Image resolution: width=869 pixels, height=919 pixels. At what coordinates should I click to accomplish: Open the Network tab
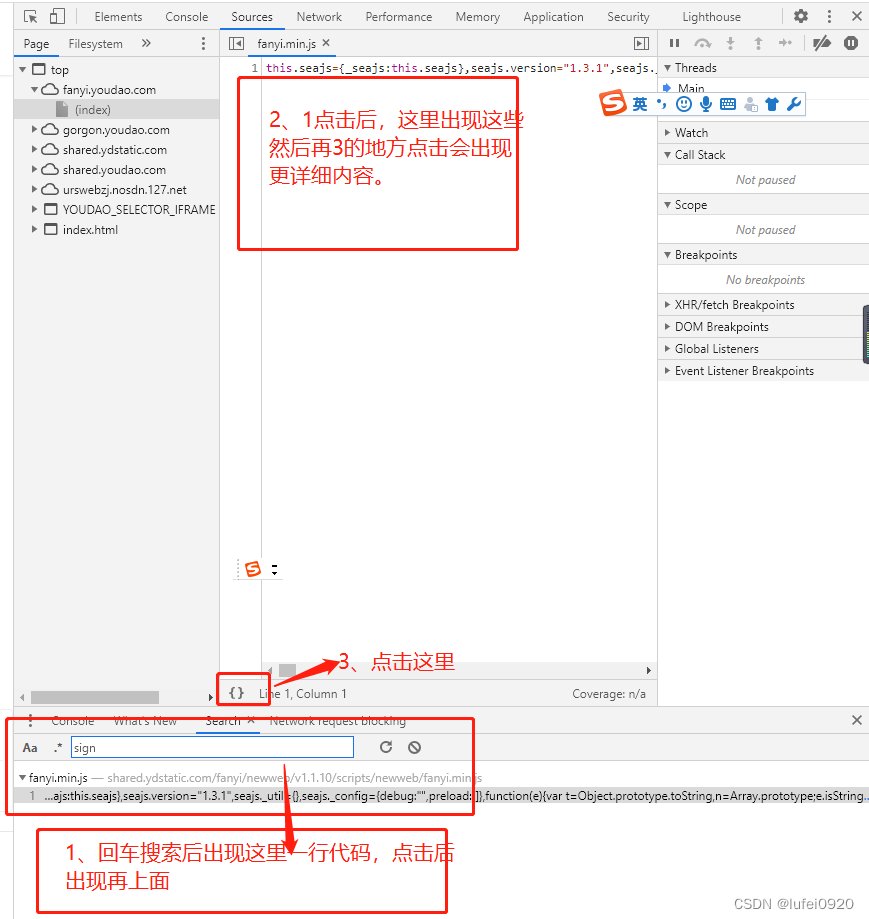pos(319,17)
